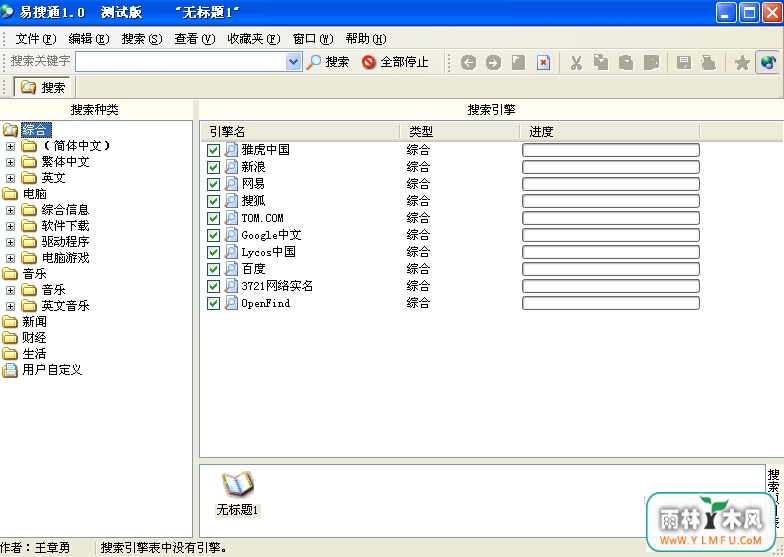This screenshot has height=557, width=784.
Task: Click the magnifier 搜索 button
Action: tap(328, 62)
